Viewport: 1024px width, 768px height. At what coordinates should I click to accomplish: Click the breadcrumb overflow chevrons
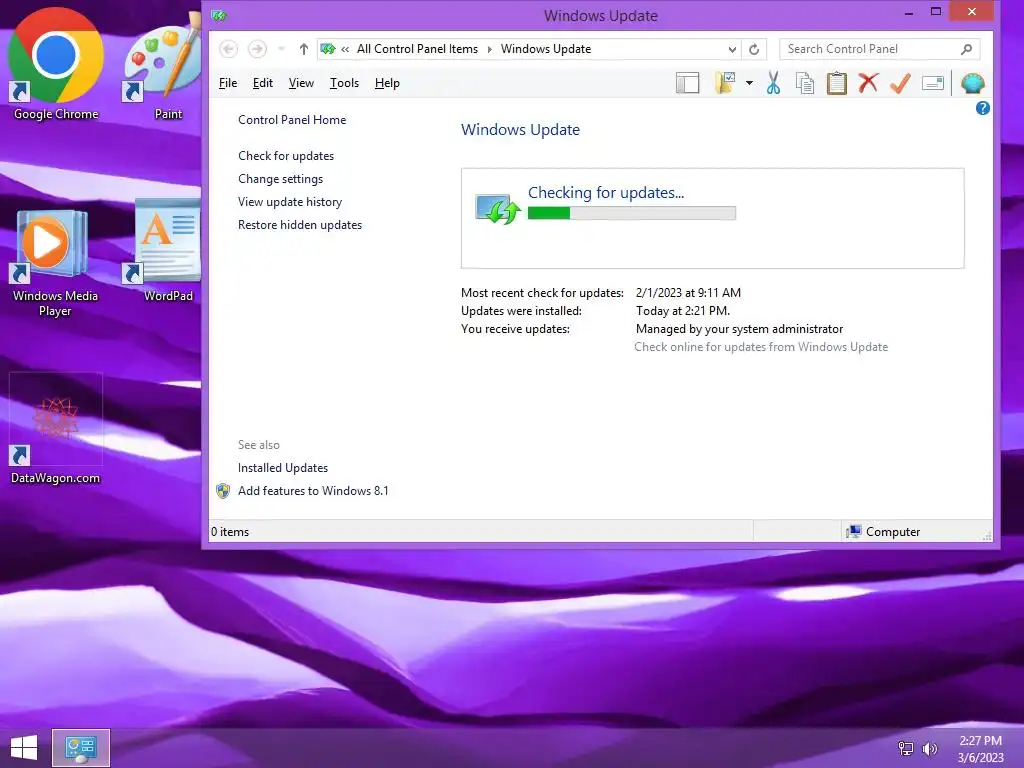[x=345, y=49]
